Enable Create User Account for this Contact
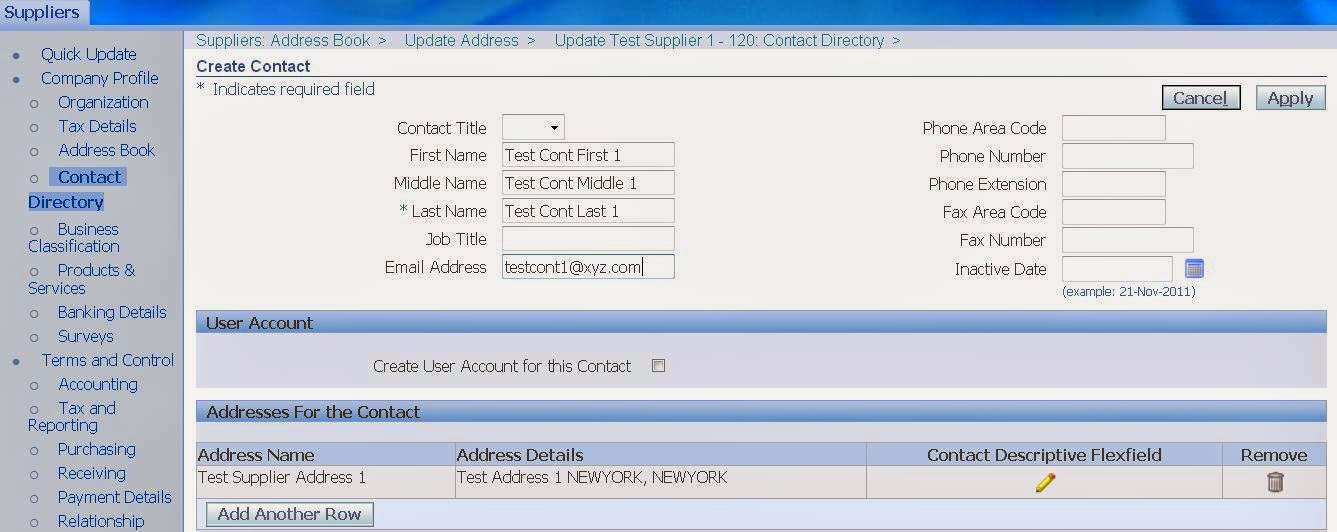Viewport: 1337px width, 532px height. pyautogui.click(x=658, y=366)
